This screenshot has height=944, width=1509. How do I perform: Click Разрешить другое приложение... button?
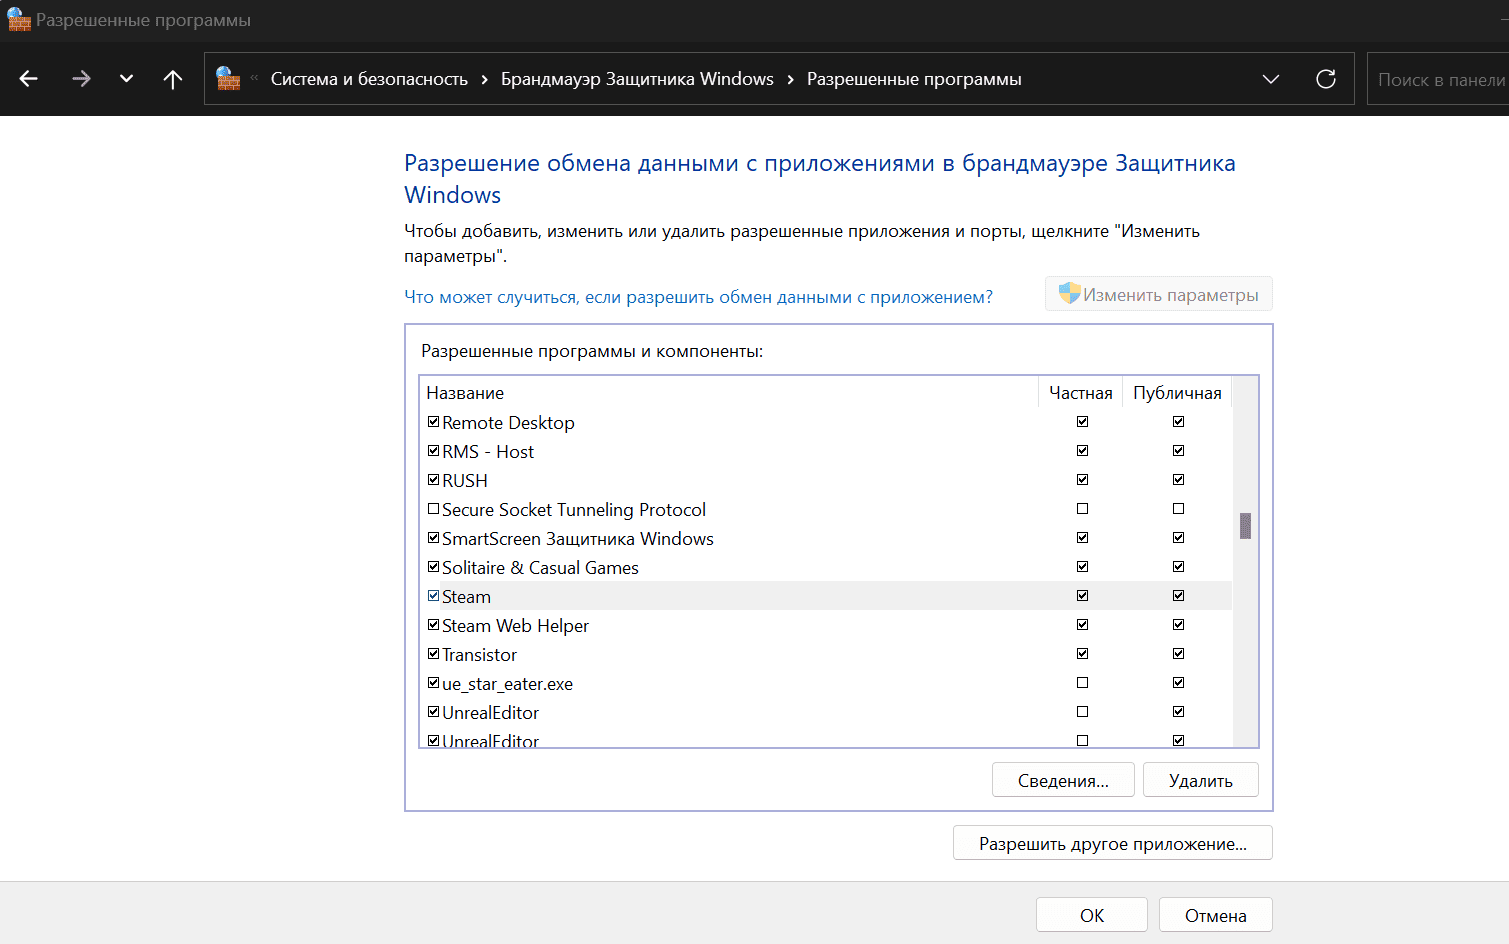point(1113,843)
